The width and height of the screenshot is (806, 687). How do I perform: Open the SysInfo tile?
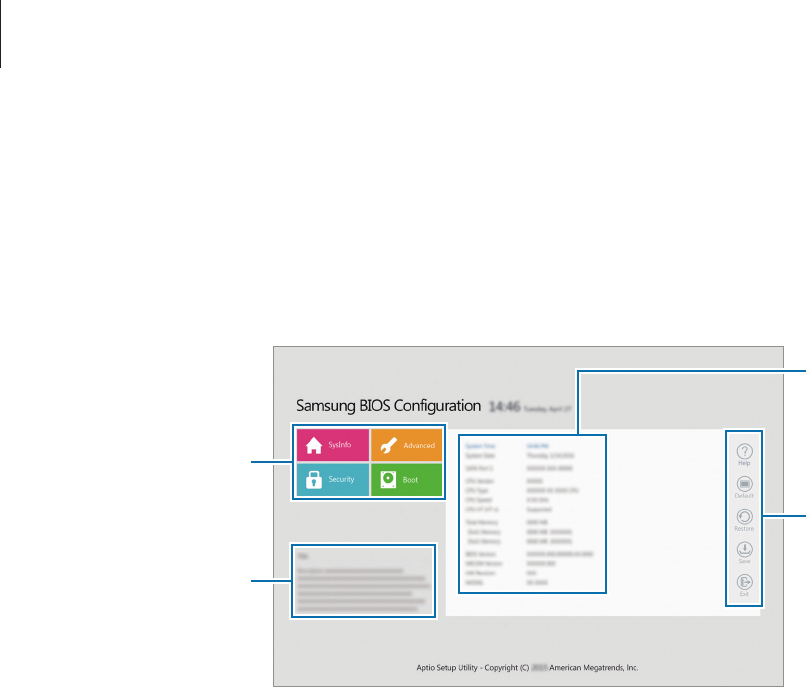[x=333, y=445]
